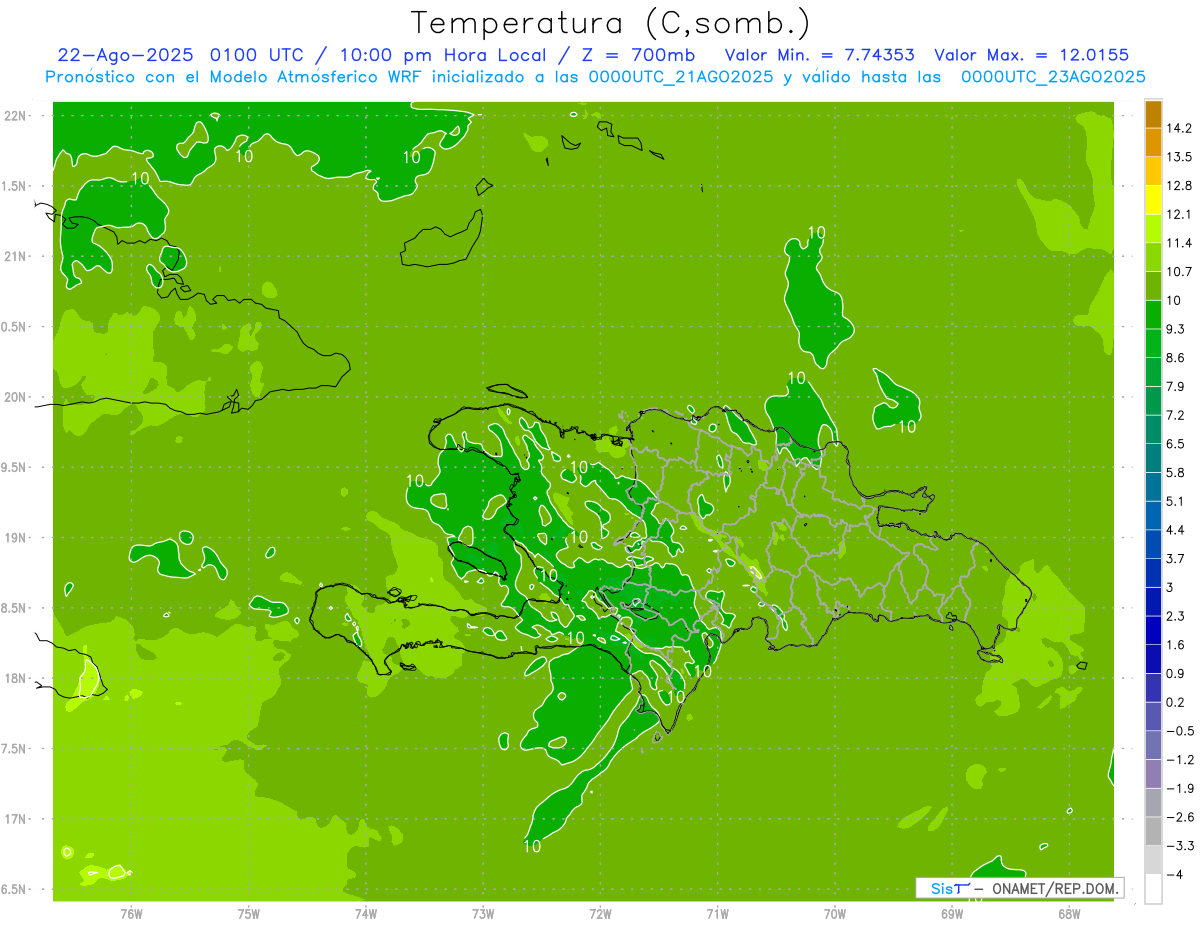
Task: Click the longitude label "75W"
Action: pyautogui.click(x=248, y=914)
